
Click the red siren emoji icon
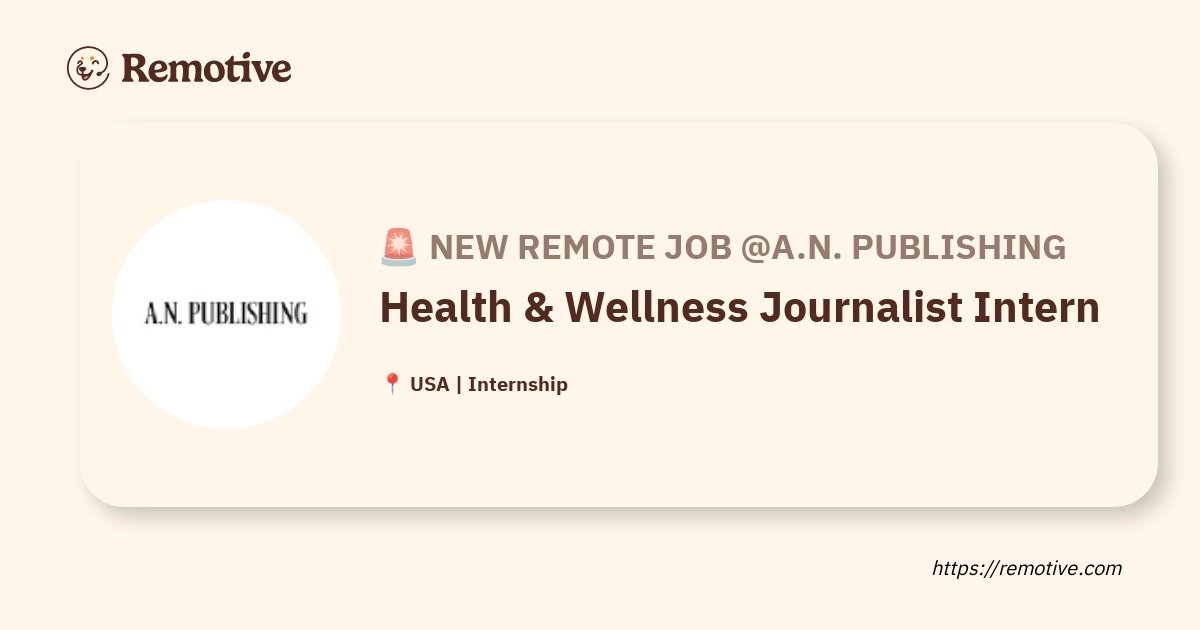pyautogui.click(x=398, y=247)
